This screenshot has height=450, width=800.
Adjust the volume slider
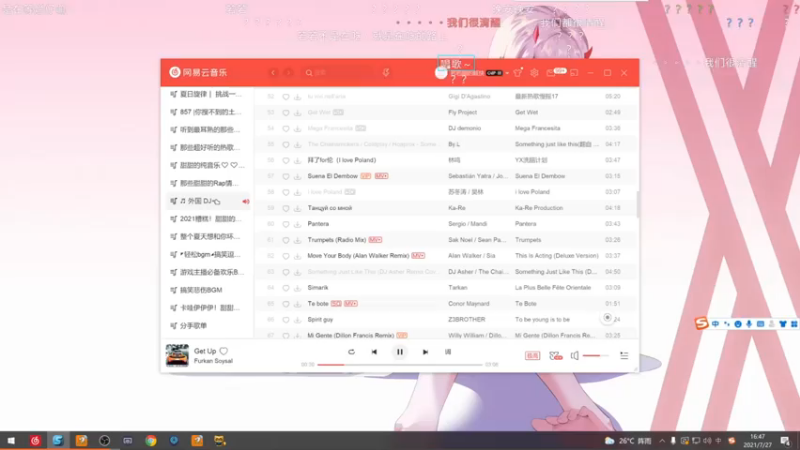pos(595,355)
